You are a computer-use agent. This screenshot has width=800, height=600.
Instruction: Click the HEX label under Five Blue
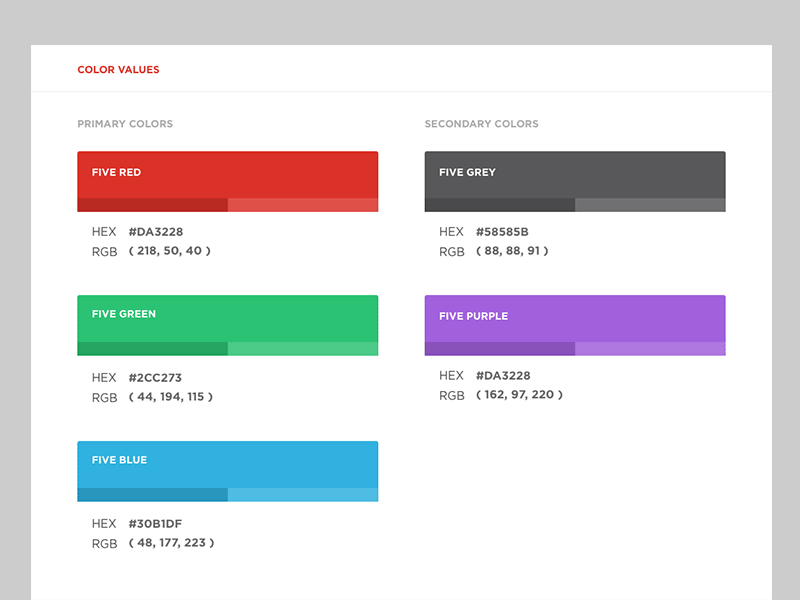click(104, 523)
